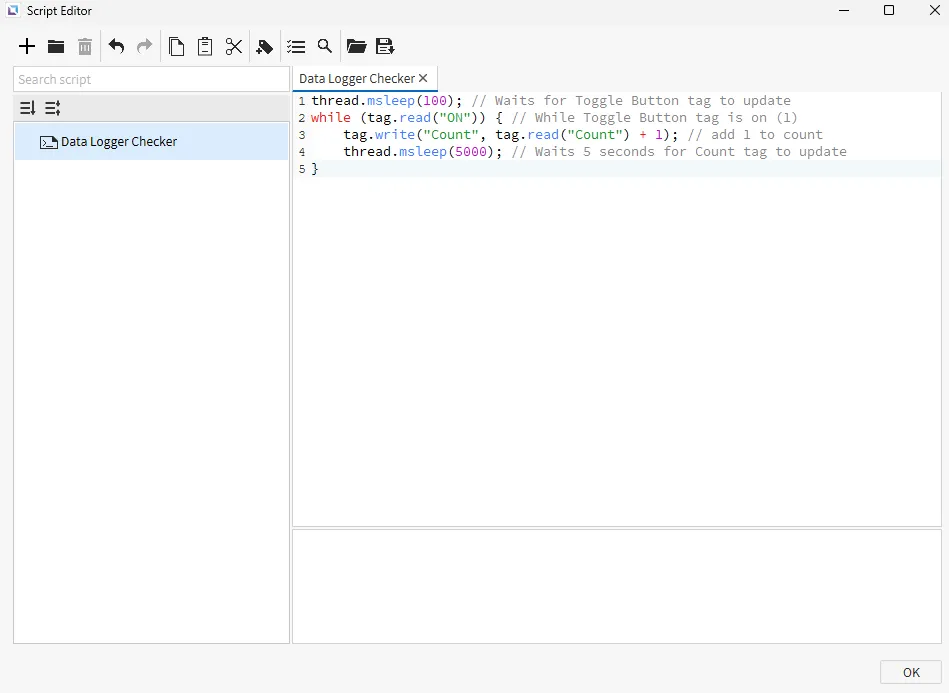The height and width of the screenshot is (693, 949).
Task: Click the magnifying glass find icon
Action: [x=324, y=46]
